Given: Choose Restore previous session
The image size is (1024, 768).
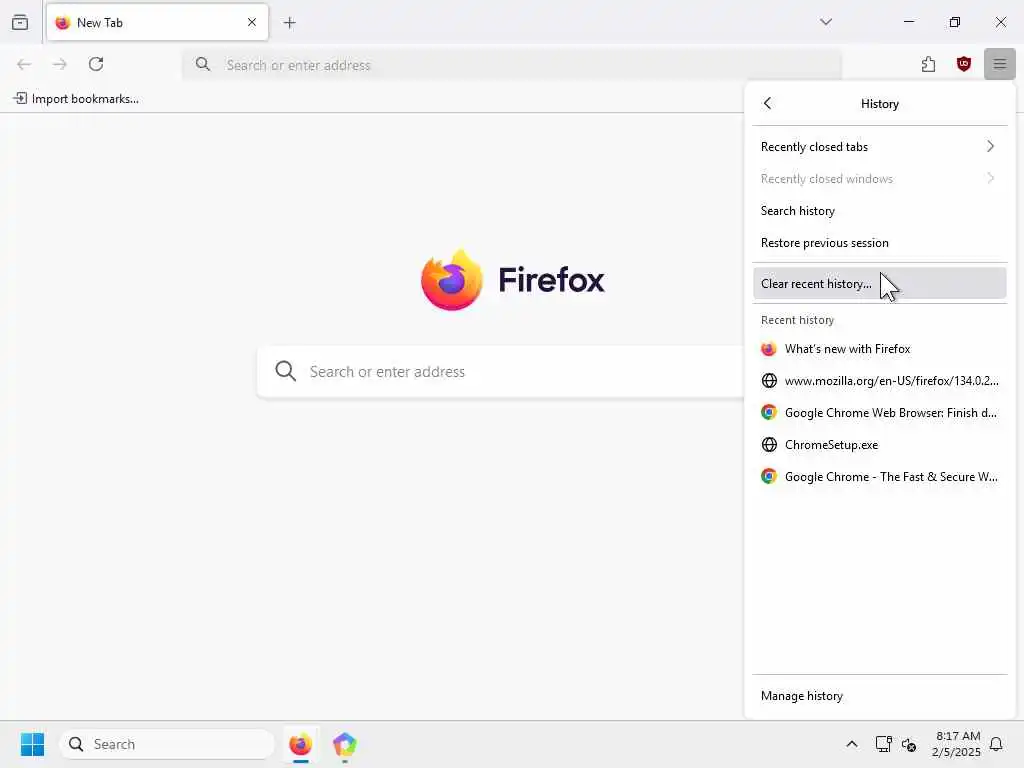Looking at the screenshot, I should pyautogui.click(x=879, y=242).
